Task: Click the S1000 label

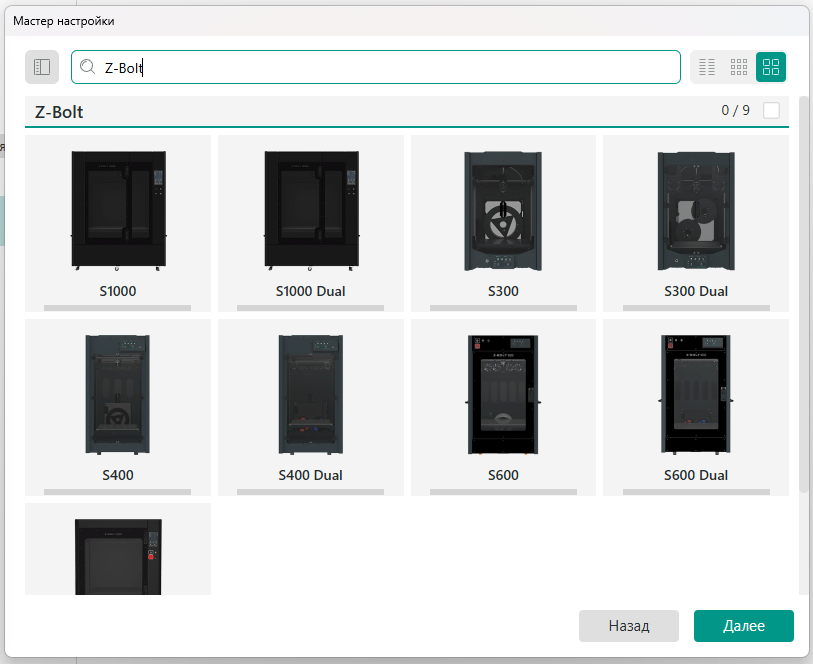Action: 118,291
